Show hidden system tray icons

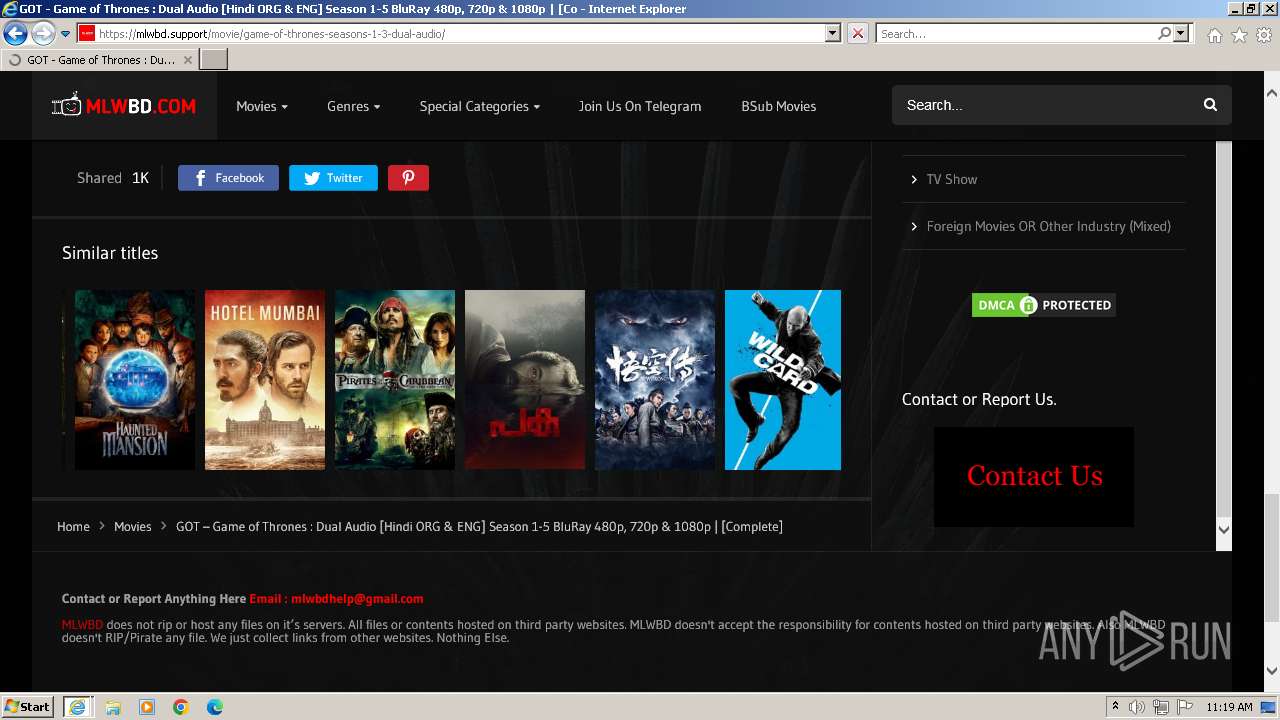click(1115, 707)
